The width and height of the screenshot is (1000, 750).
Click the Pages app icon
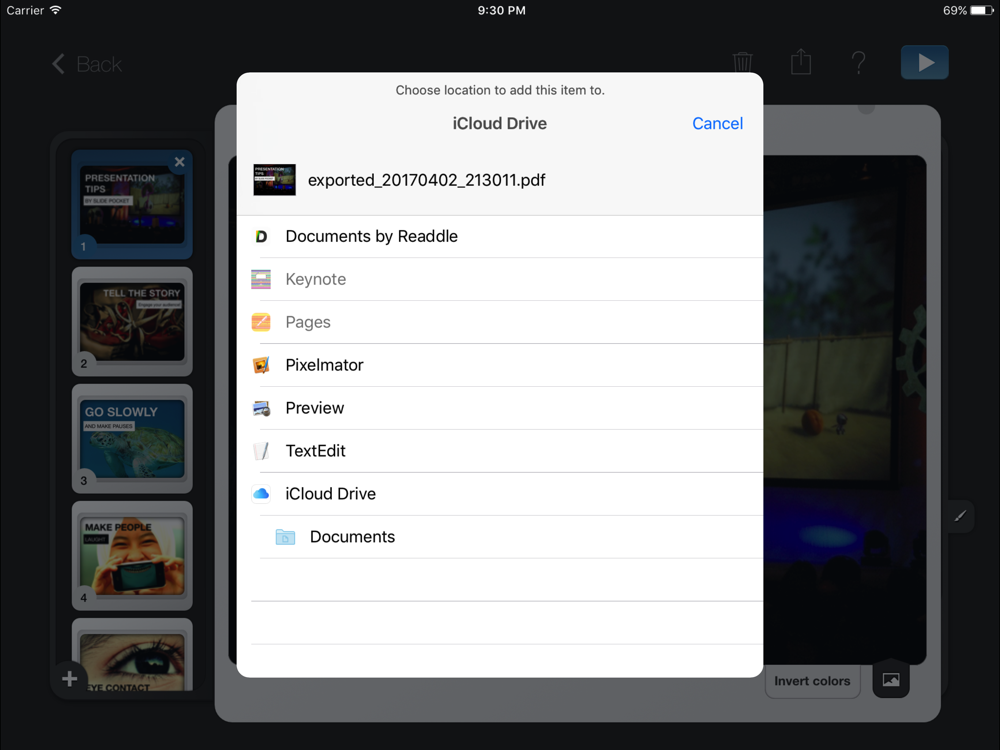click(x=261, y=322)
